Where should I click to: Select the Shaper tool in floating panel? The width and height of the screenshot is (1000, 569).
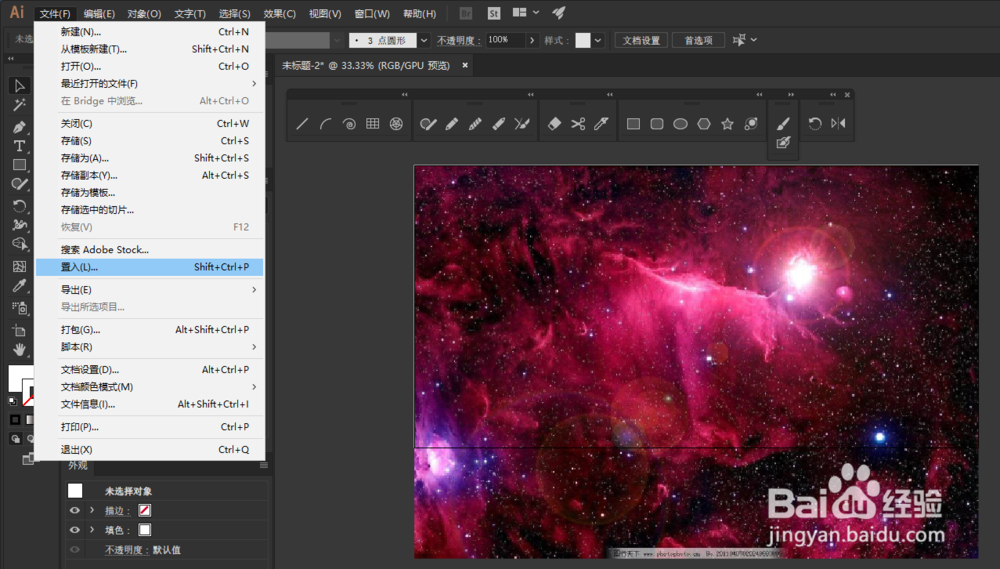coord(428,124)
